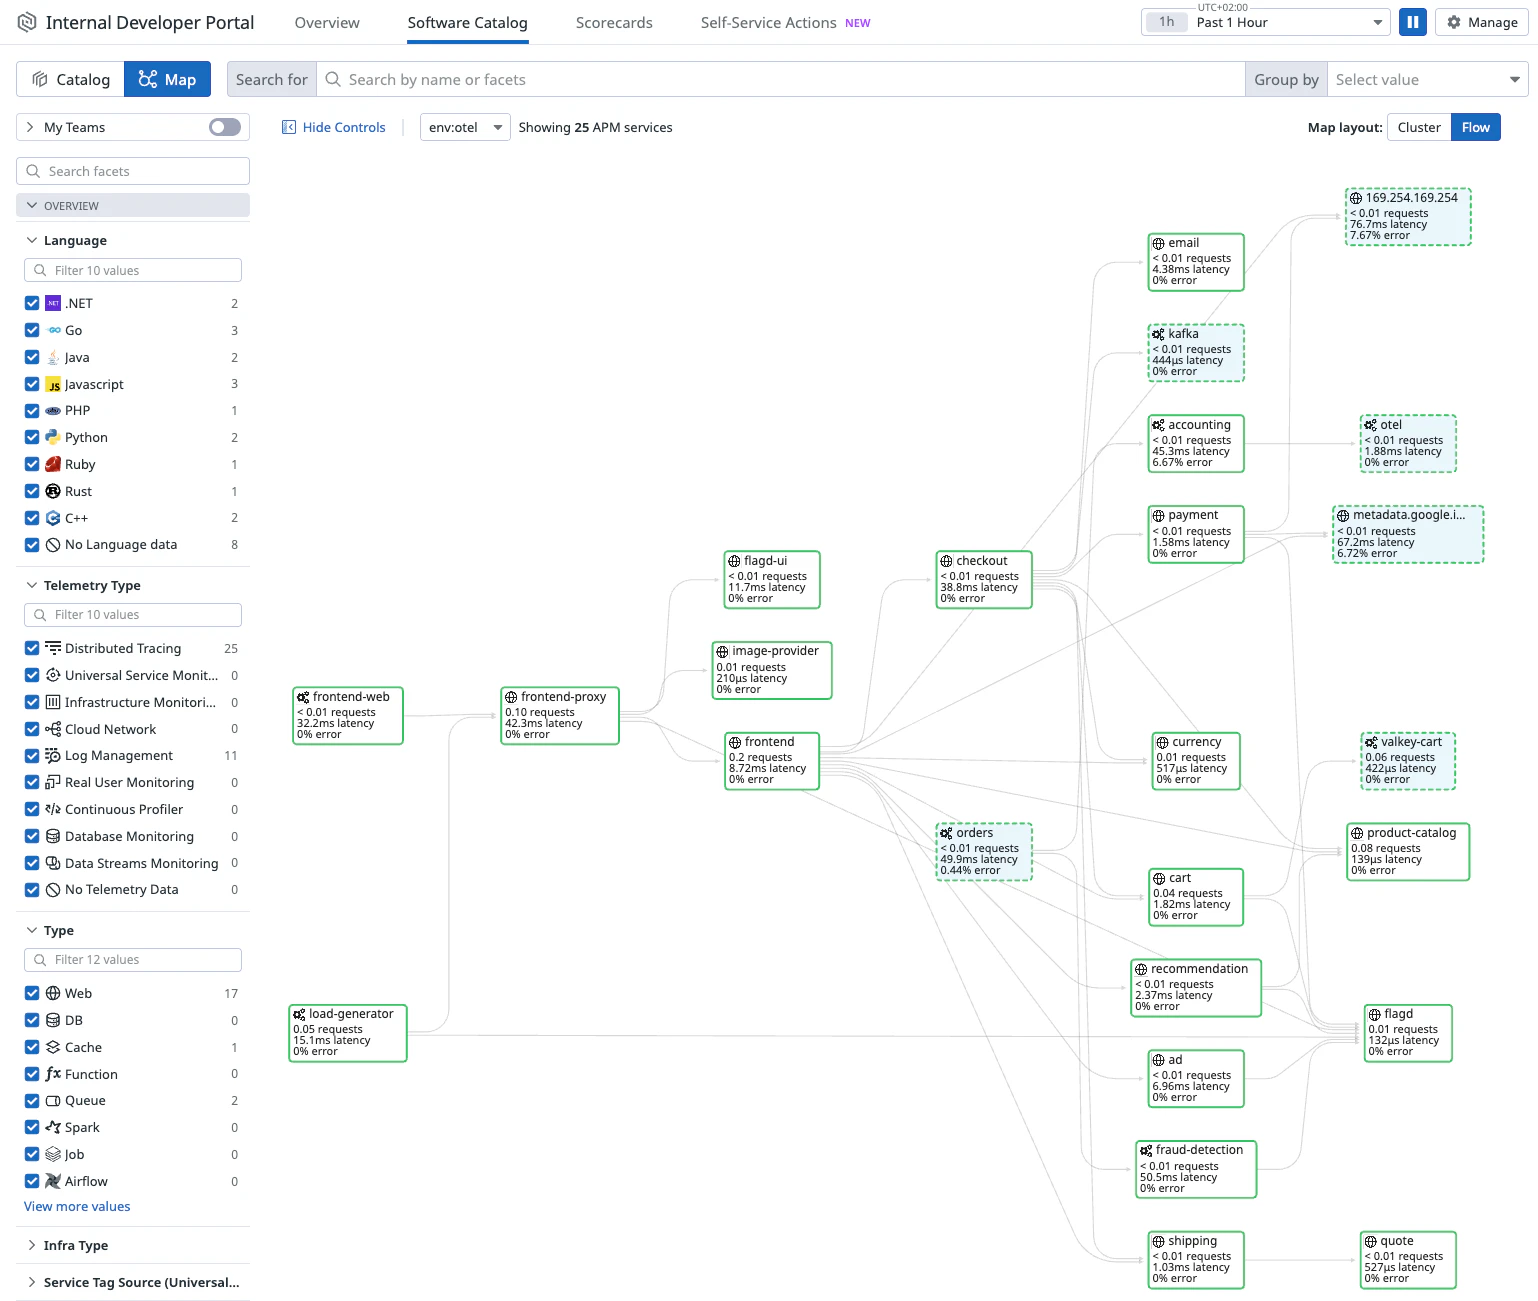Collapse the Telemetry Type facet group
1538x1301 pixels.
point(32,585)
